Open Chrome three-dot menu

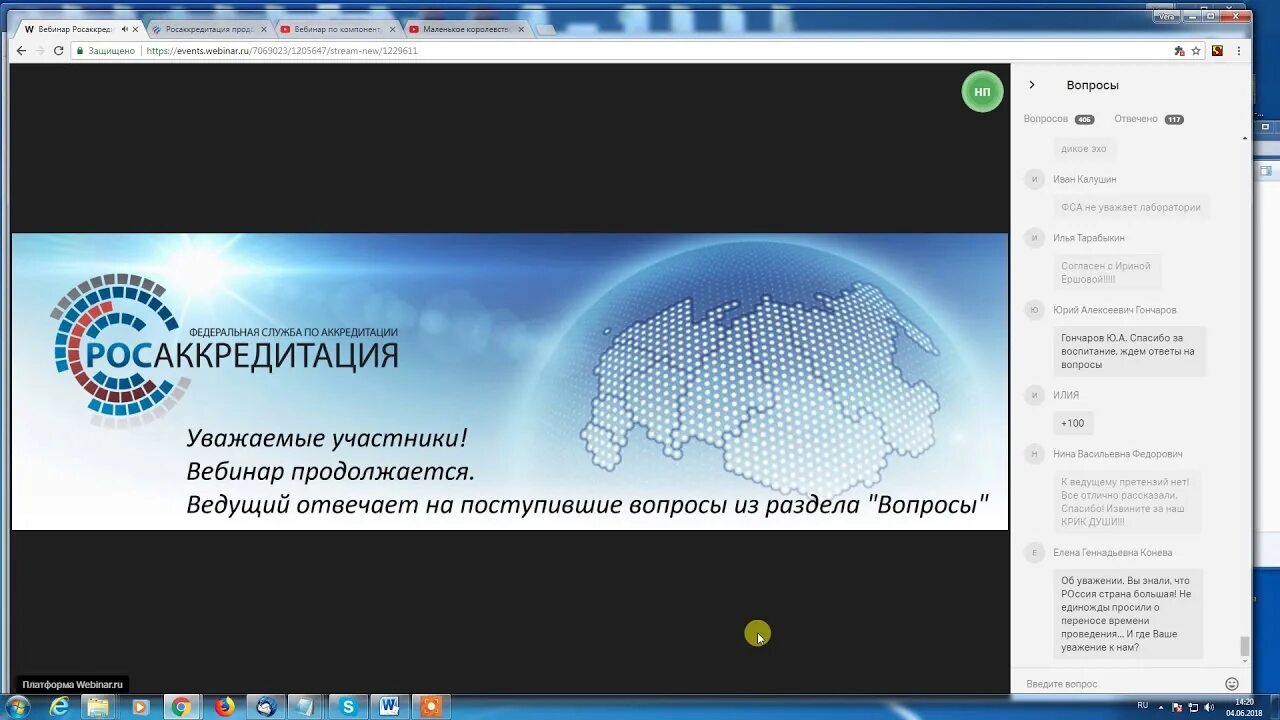click(1238, 51)
